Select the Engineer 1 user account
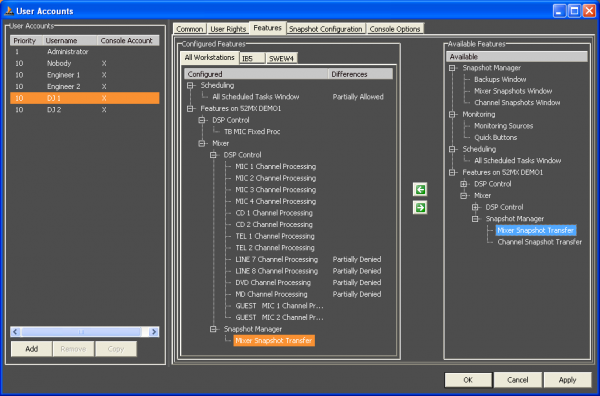Viewport: 600px width, 396px height. click(85, 75)
